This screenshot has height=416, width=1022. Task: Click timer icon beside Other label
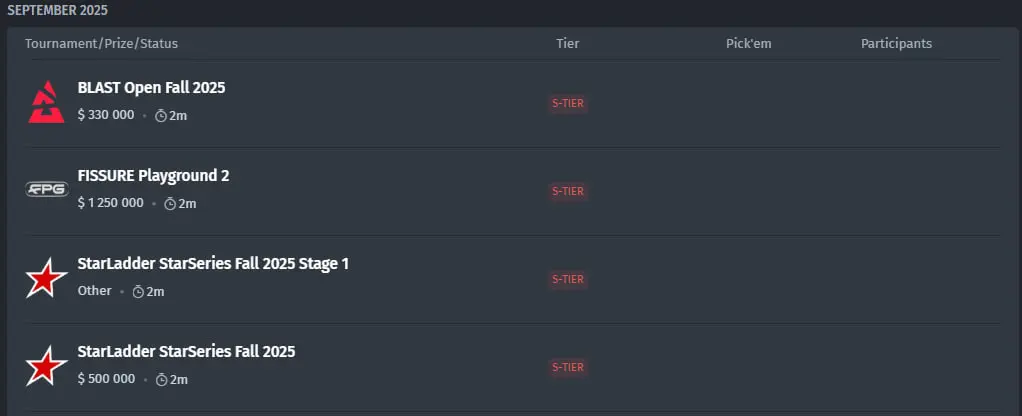click(138, 291)
